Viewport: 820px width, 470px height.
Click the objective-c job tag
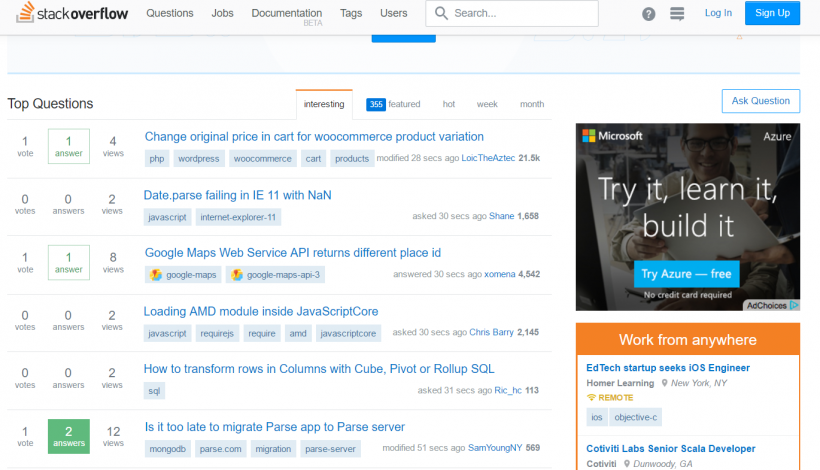[635, 417]
